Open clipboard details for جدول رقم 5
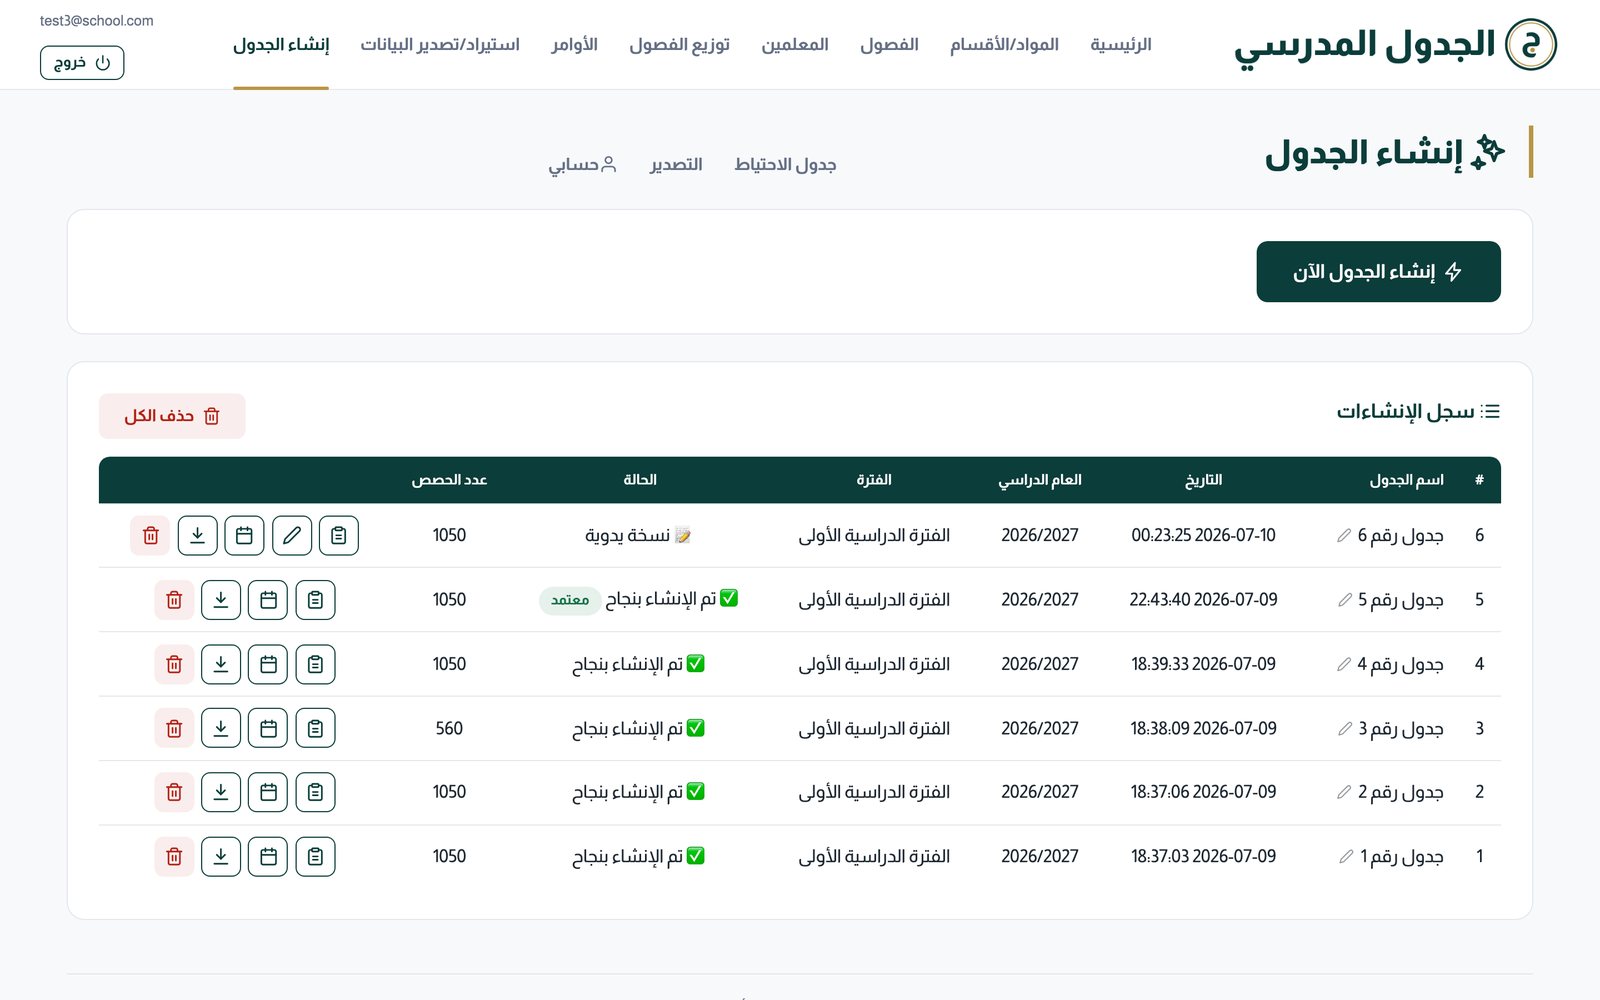This screenshot has width=1600, height=1000. point(315,600)
